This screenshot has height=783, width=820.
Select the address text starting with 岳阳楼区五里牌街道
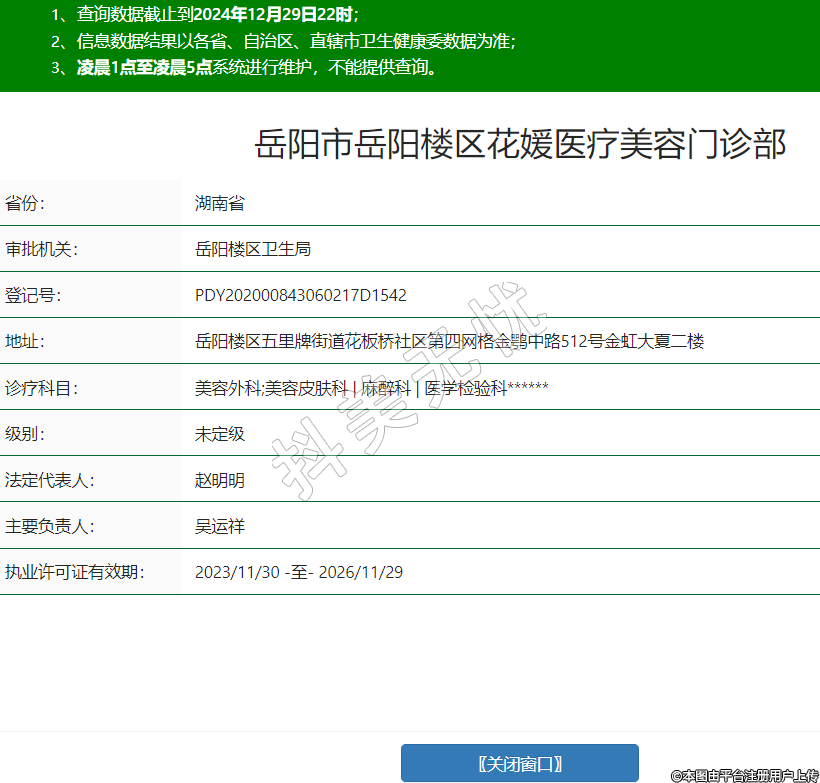coord(449,342)
